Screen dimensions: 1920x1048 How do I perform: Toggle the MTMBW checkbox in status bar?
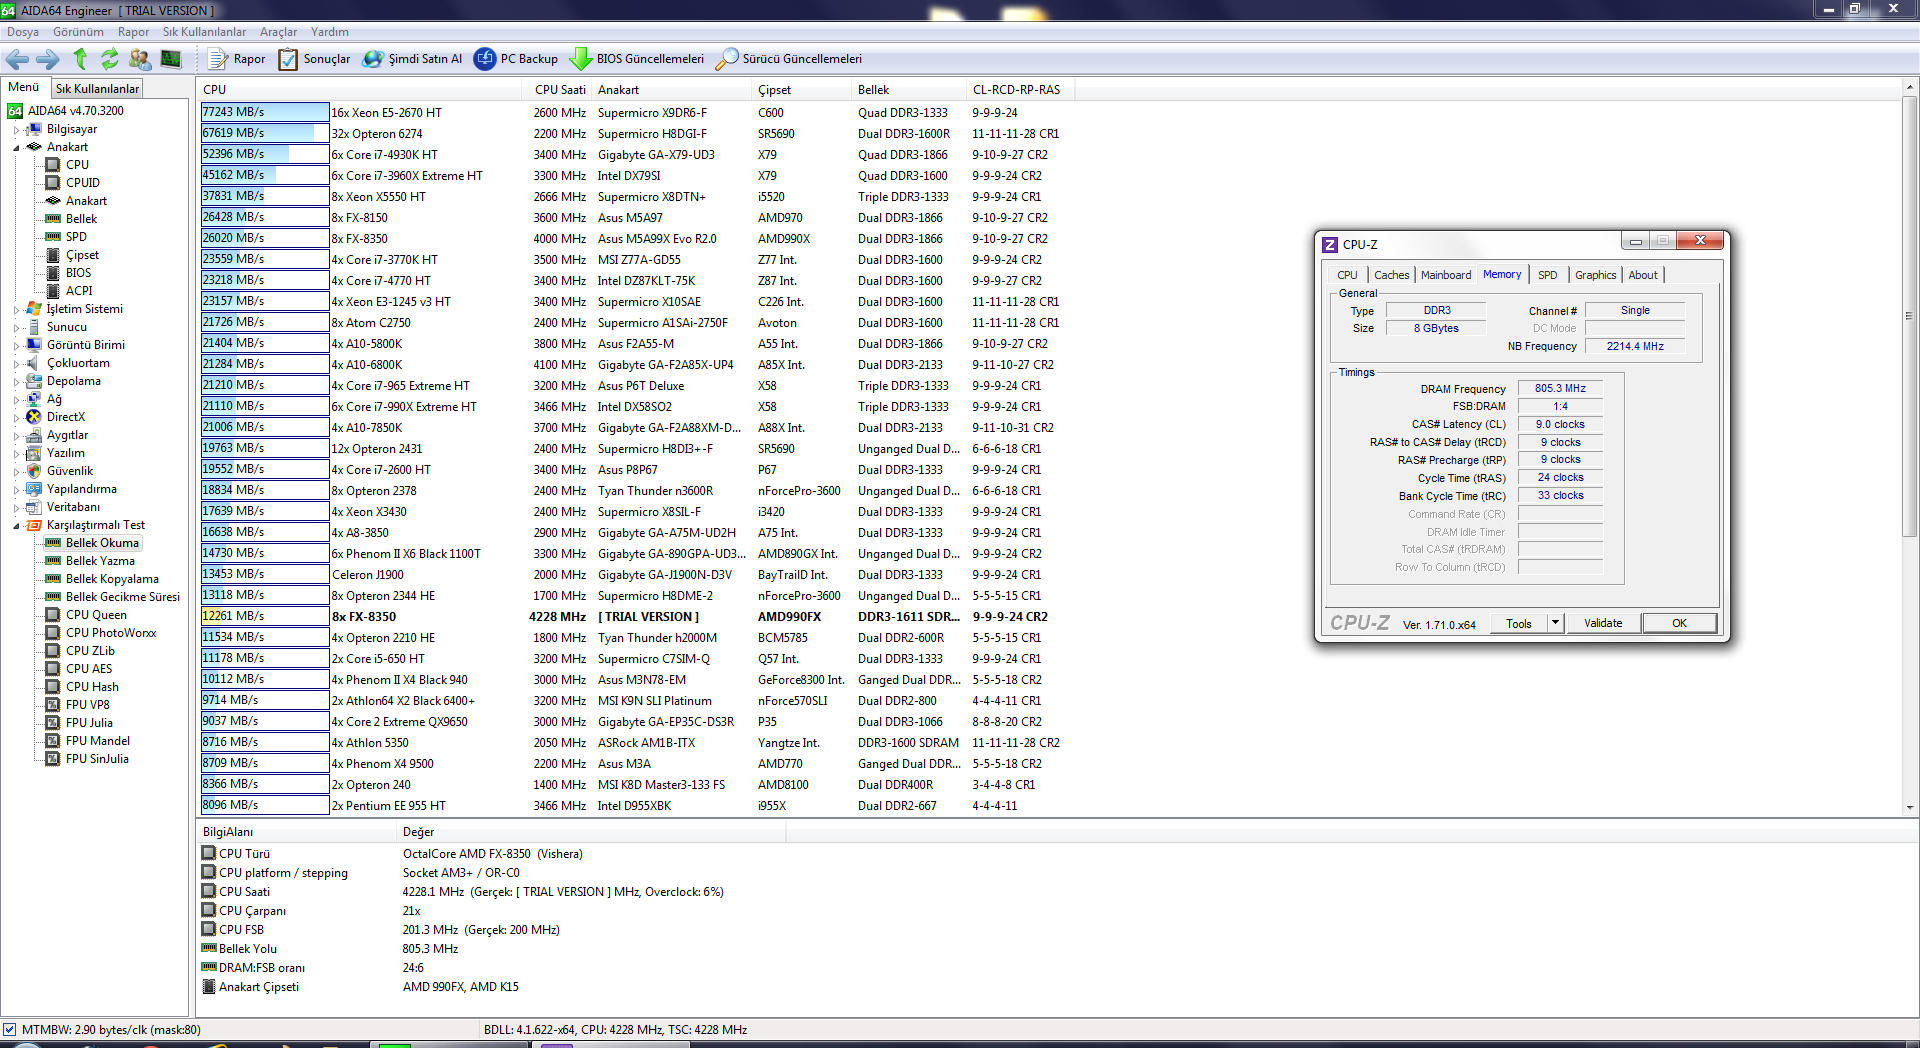(9, 1029)
